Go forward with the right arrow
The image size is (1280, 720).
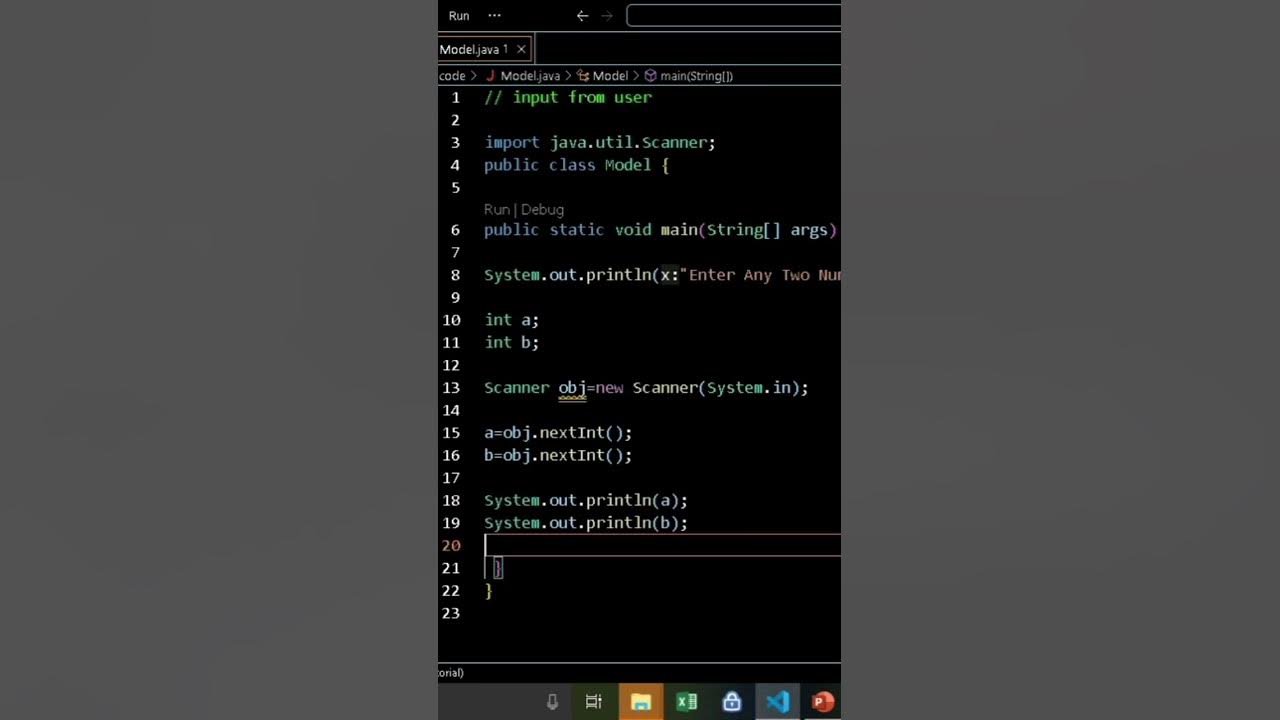click(607, 15)
